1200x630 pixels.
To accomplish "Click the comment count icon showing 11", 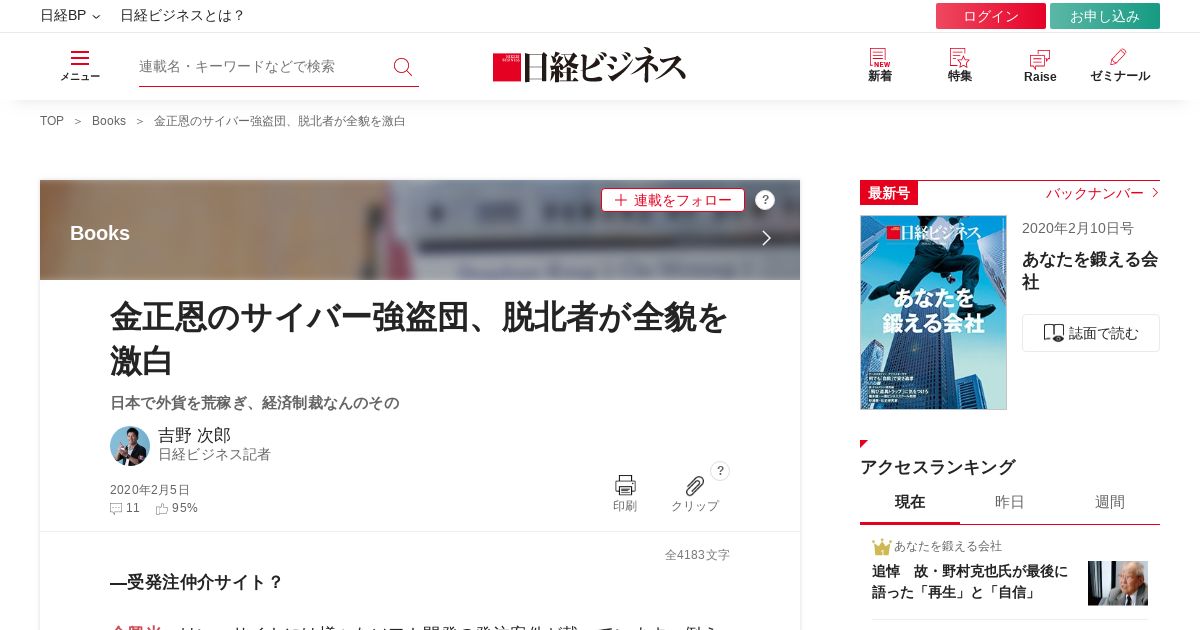I will click(x=116, y=508).
